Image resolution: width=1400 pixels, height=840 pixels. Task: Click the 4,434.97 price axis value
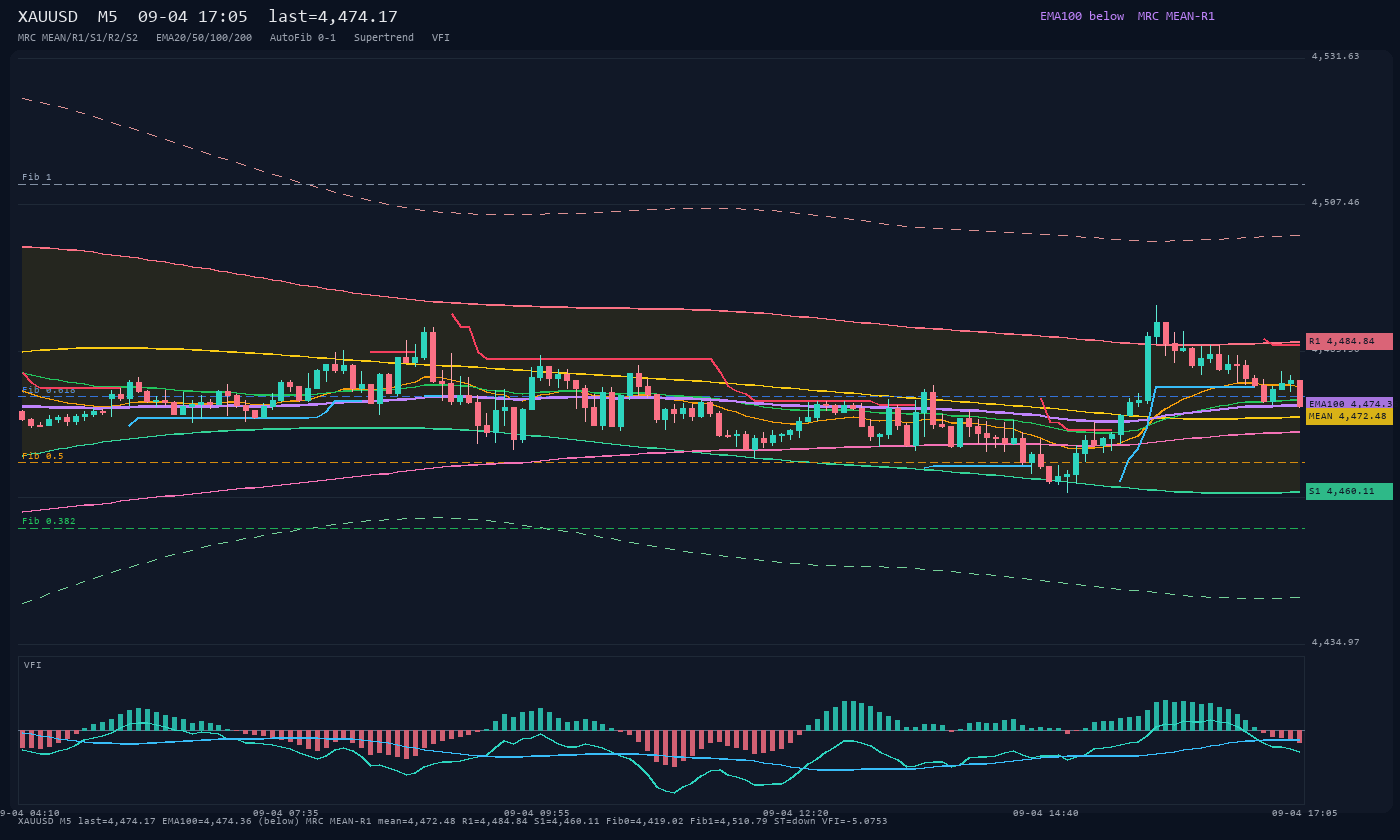(1336, 642)
